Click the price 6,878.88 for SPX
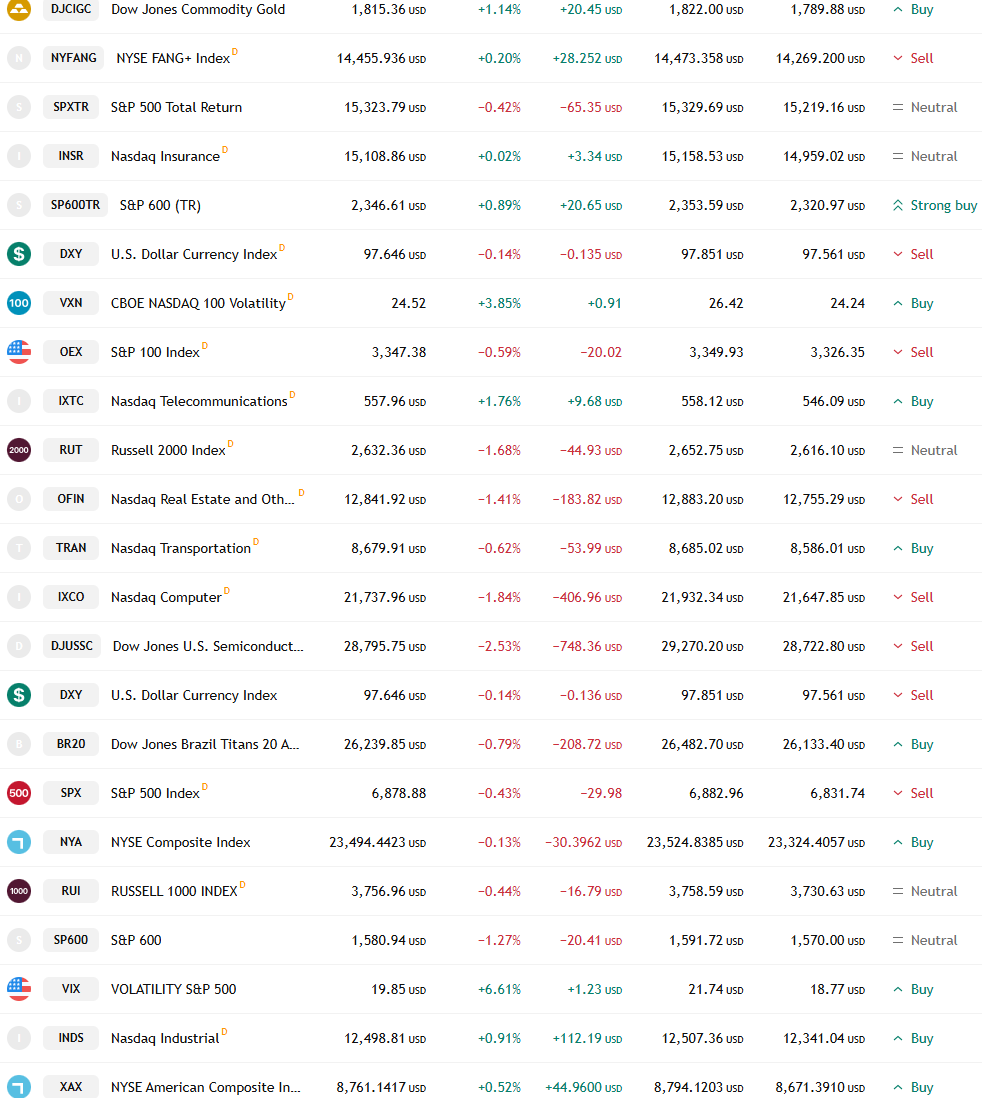Viewport: 982px width, 1098px height. [399, 794]
